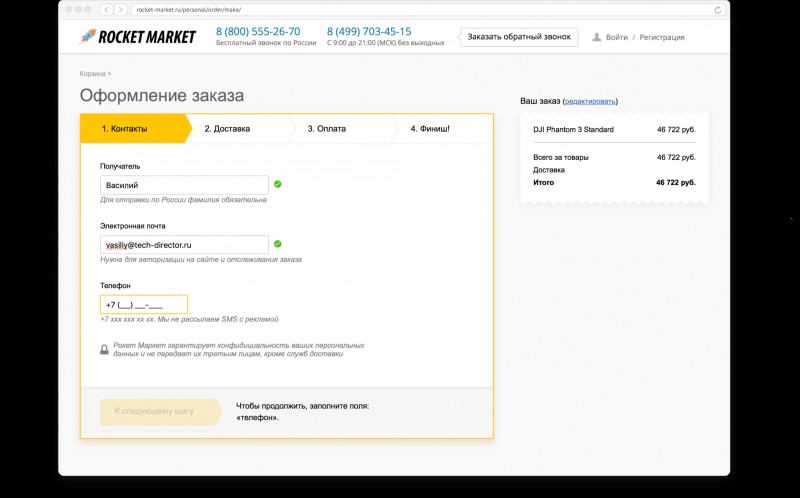Click the Получатель name input field
800x498 pixels.
click(x=184, y=185)
